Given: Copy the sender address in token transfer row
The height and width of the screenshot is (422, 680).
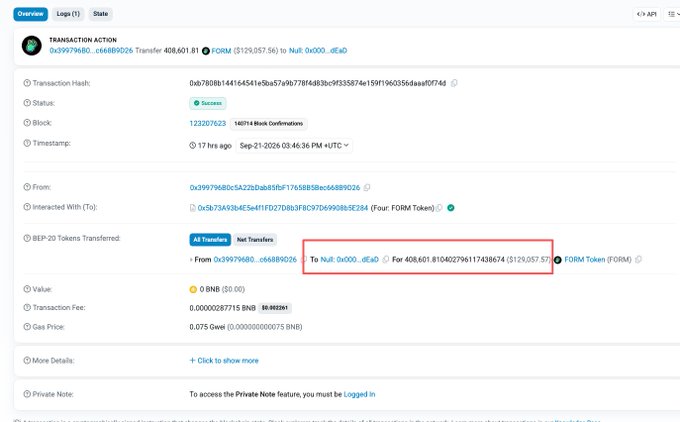Looking at the screenshot, I should [304, 259].
